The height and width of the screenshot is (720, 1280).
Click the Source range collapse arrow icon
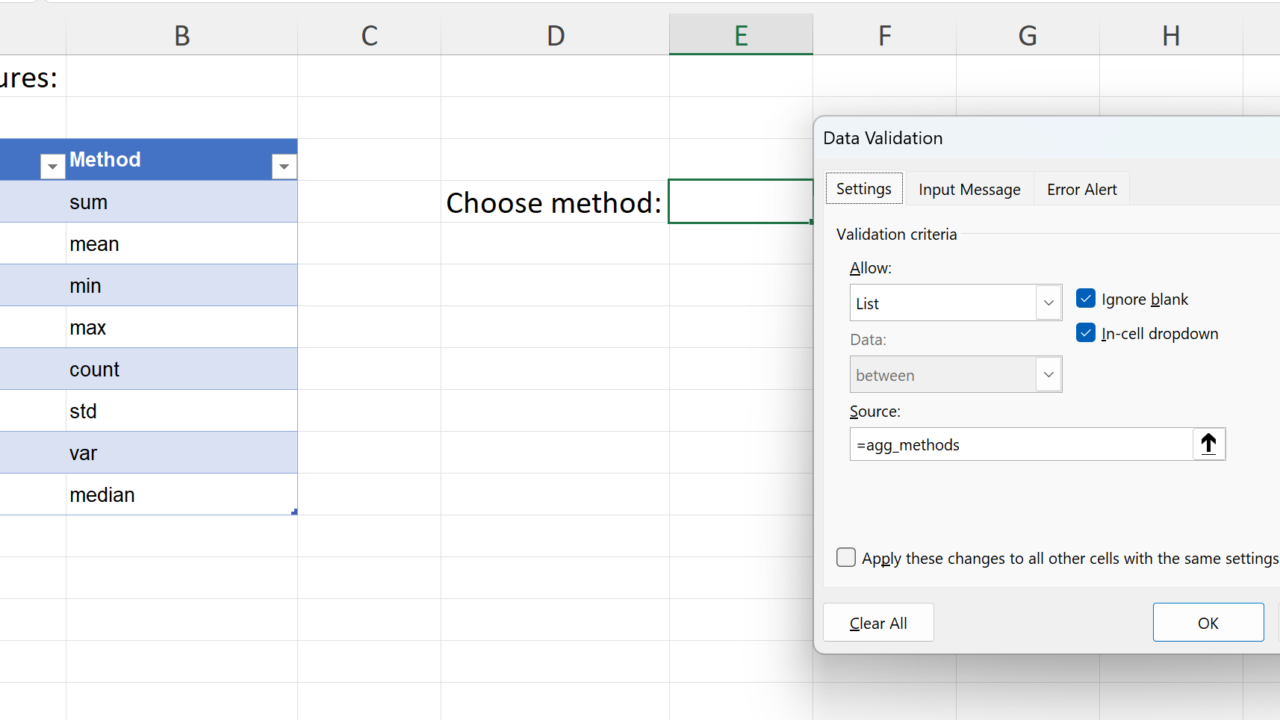tap(1208, 444)
